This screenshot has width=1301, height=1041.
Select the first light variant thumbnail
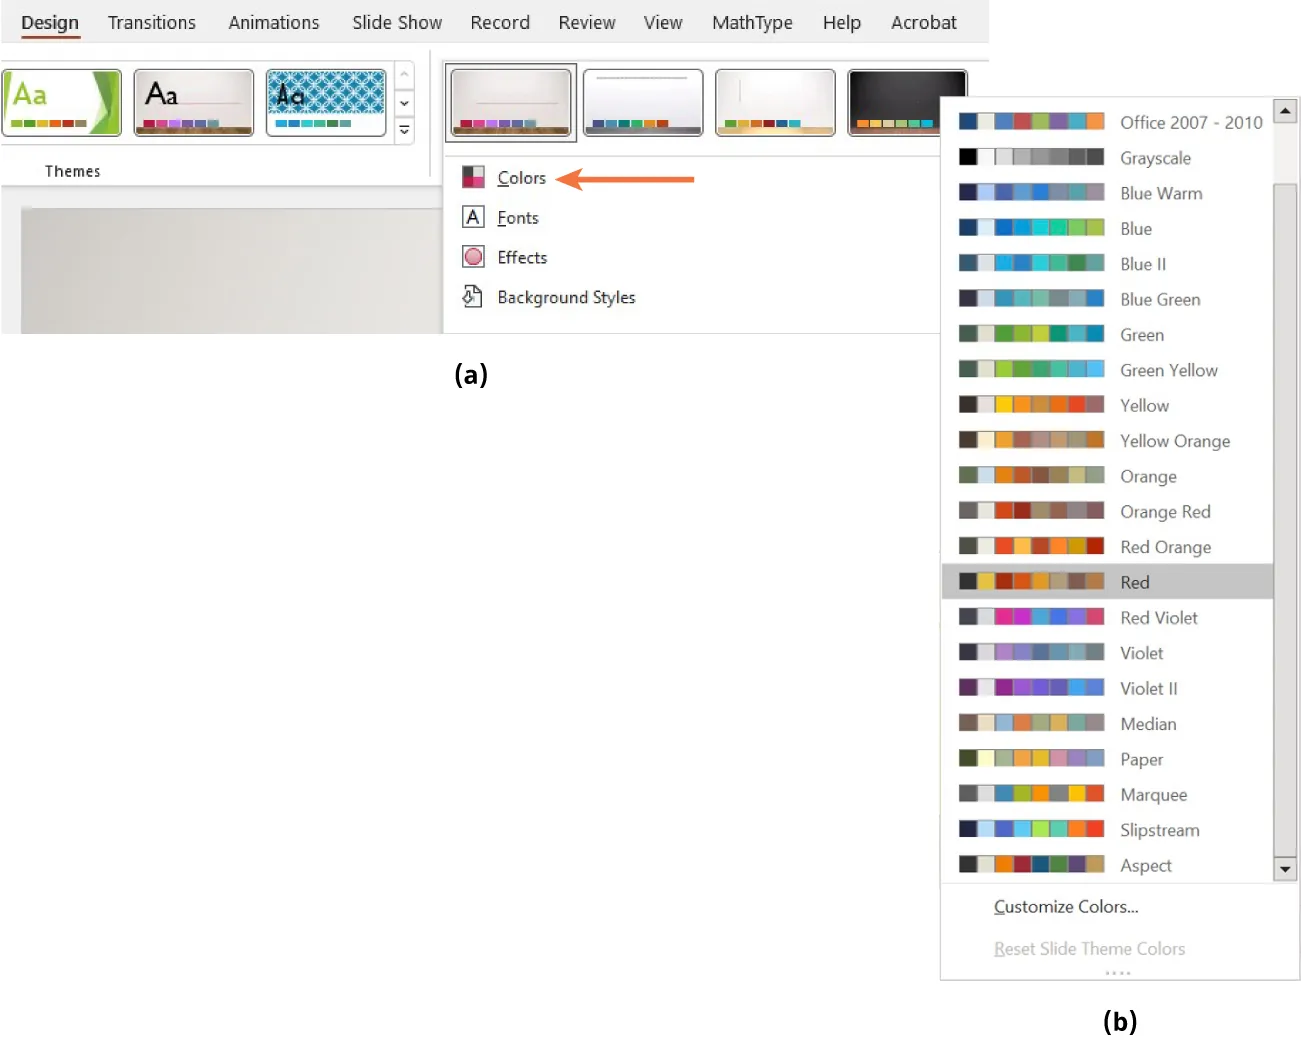coord(510,101)
